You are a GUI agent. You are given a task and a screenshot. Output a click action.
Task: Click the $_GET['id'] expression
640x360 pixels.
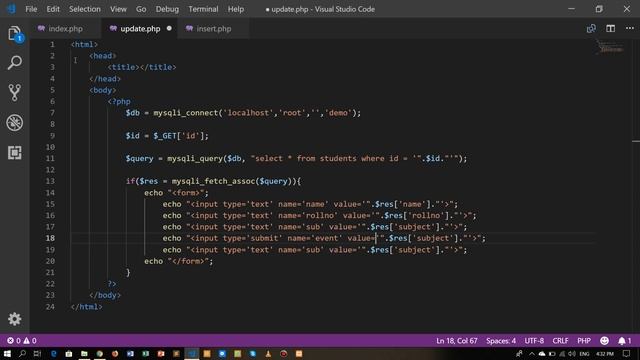[x=178, y=136]
